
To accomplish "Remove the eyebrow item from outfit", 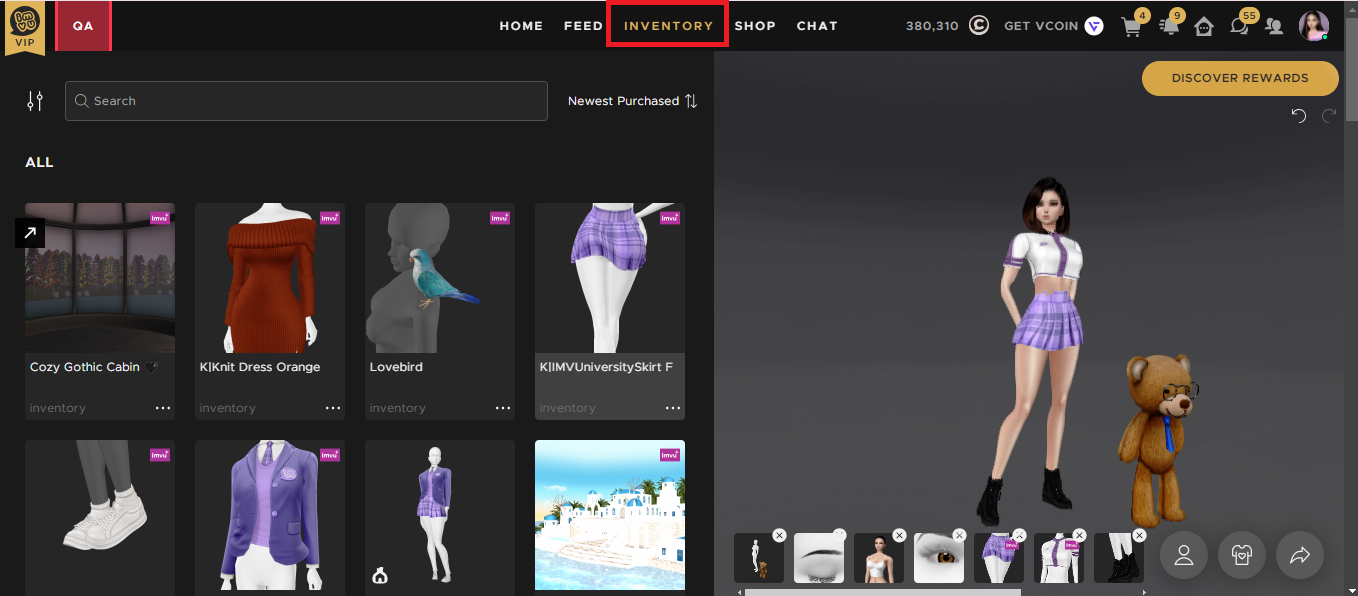I will click(x=839, y=536).
